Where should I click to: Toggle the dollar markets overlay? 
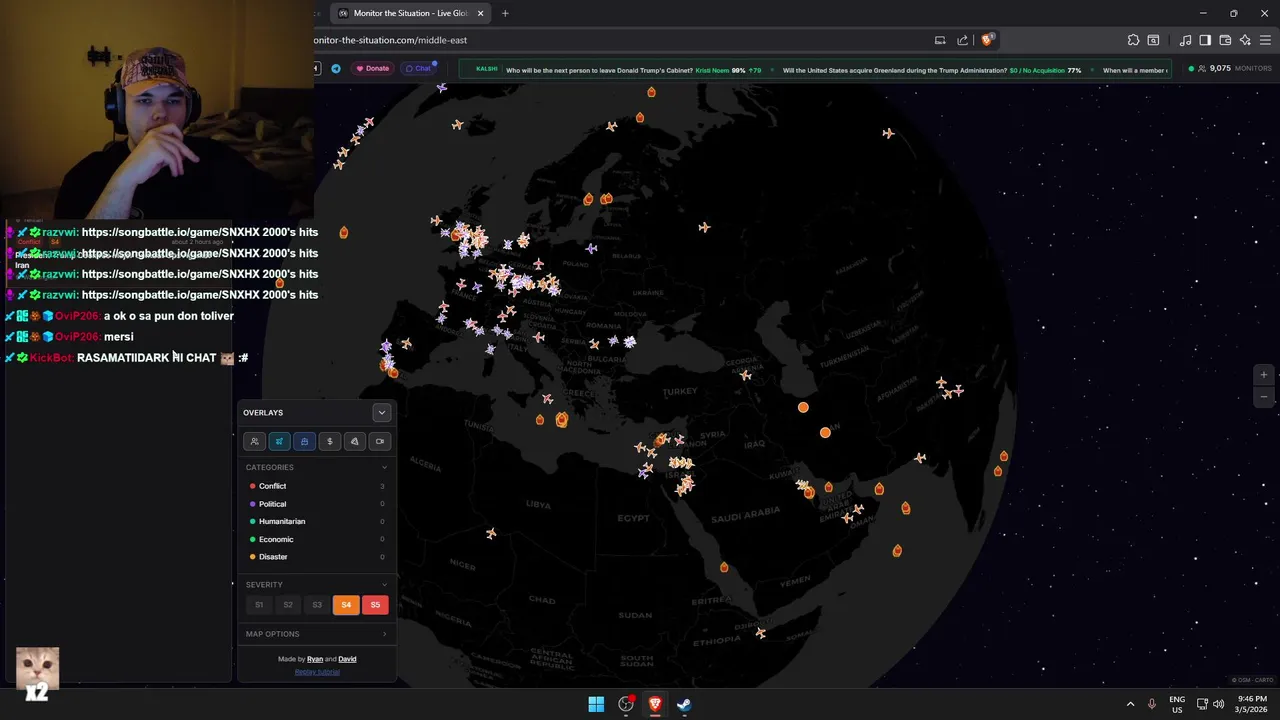point(330,441)
